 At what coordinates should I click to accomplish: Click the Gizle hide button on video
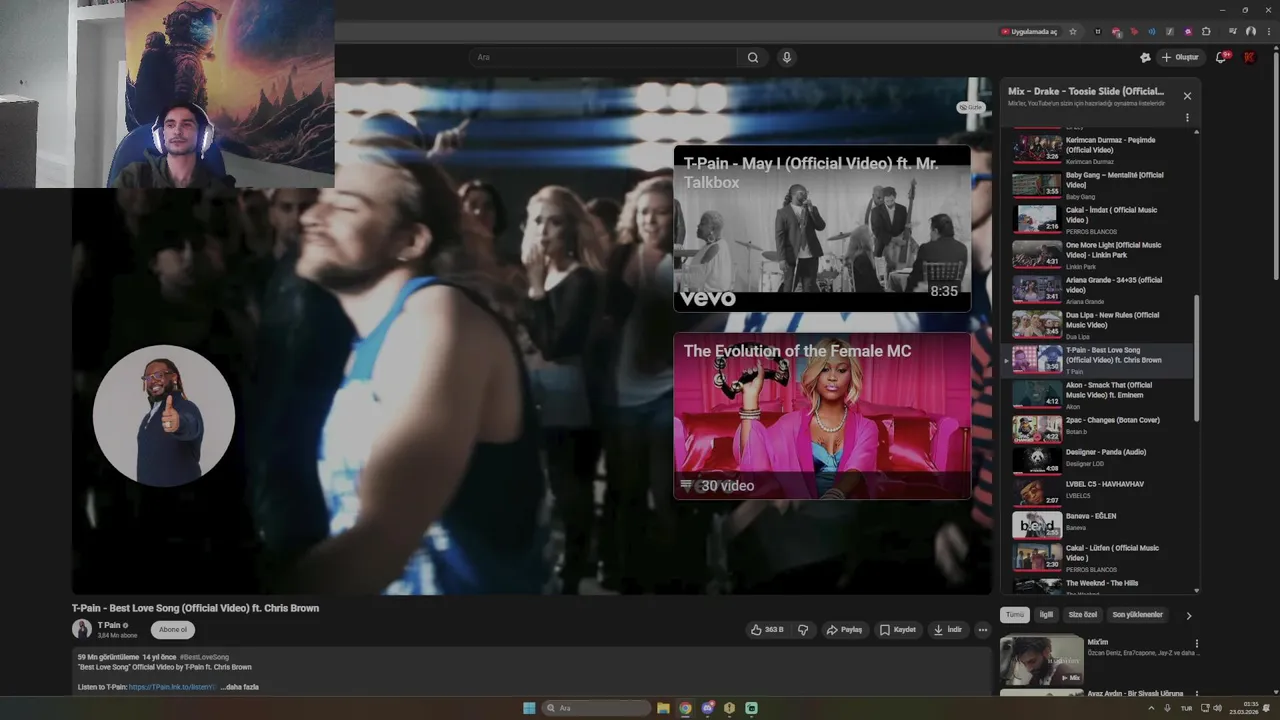(971, 107)
